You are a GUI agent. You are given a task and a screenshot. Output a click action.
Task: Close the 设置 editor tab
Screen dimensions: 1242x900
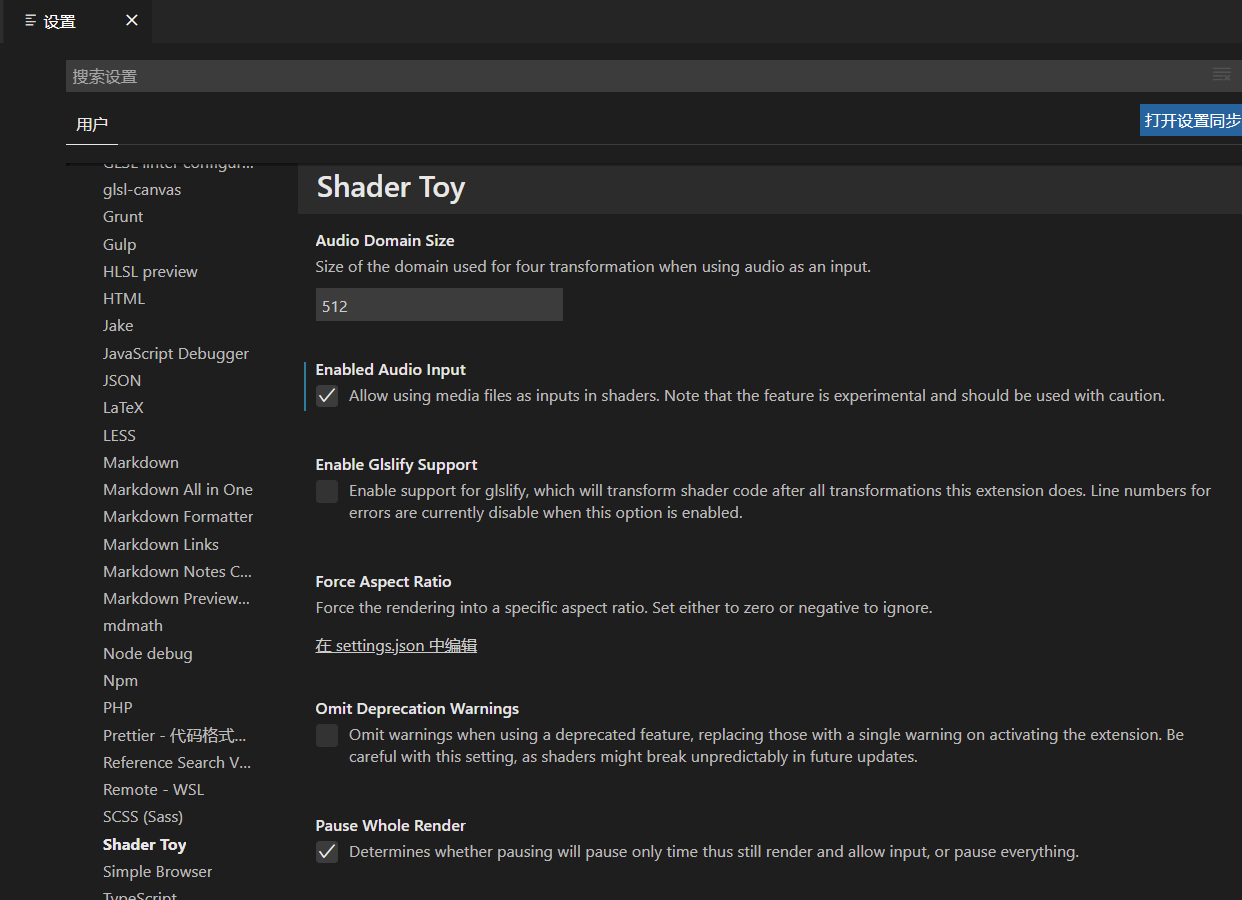click(x=132, y=20)
